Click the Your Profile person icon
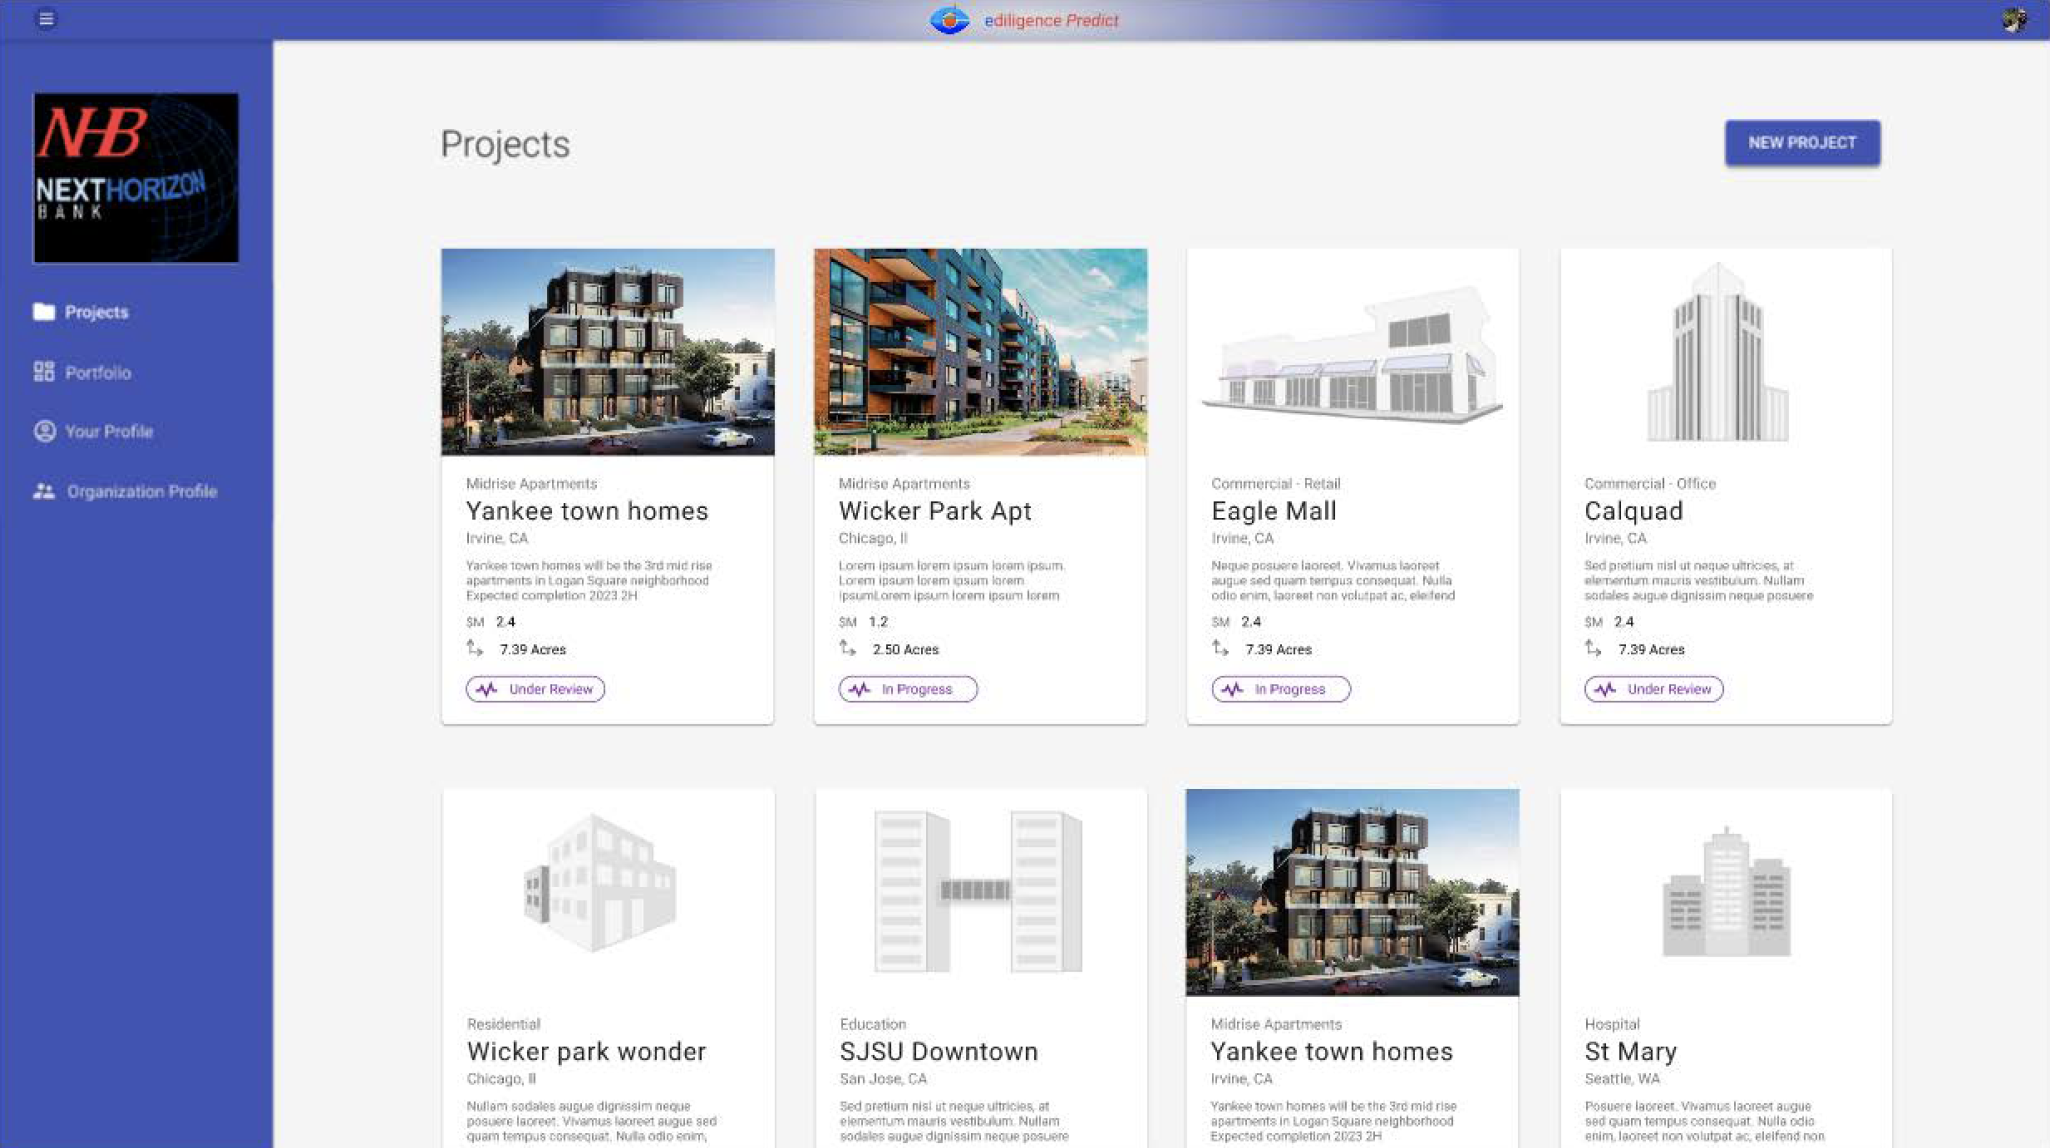 tap(44, 431)
